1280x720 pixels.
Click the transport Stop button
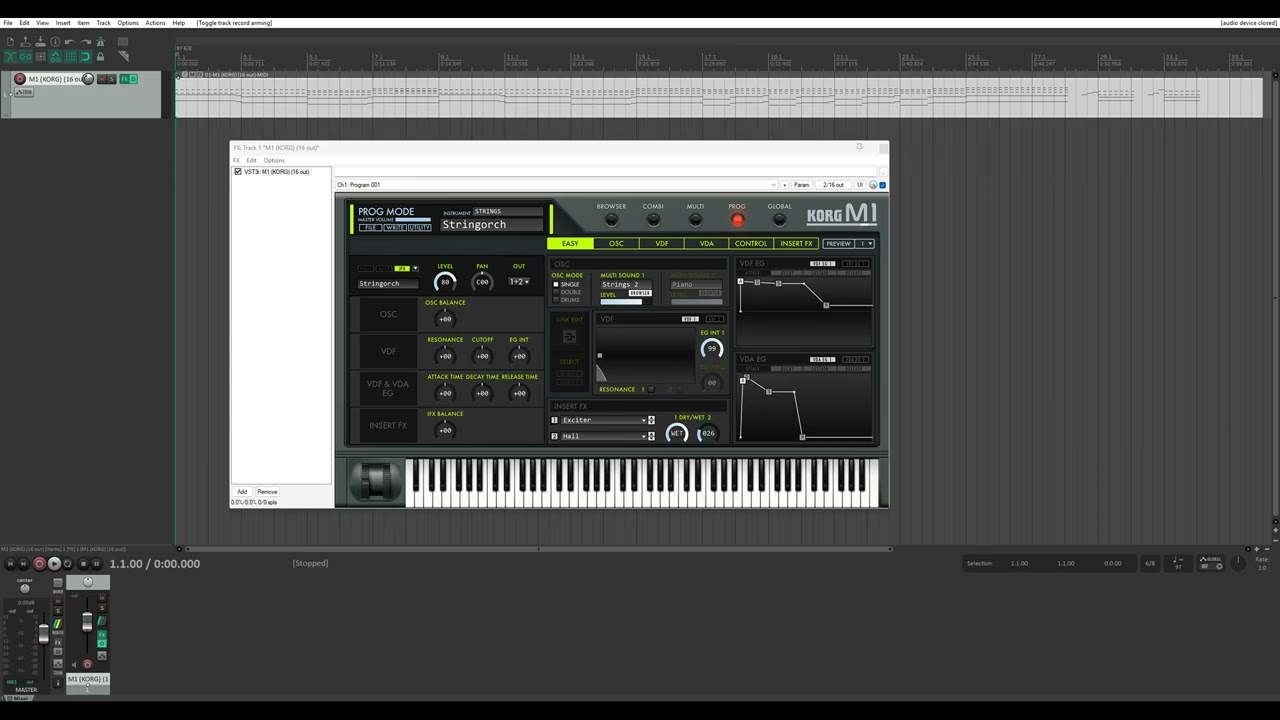[83, 564]
